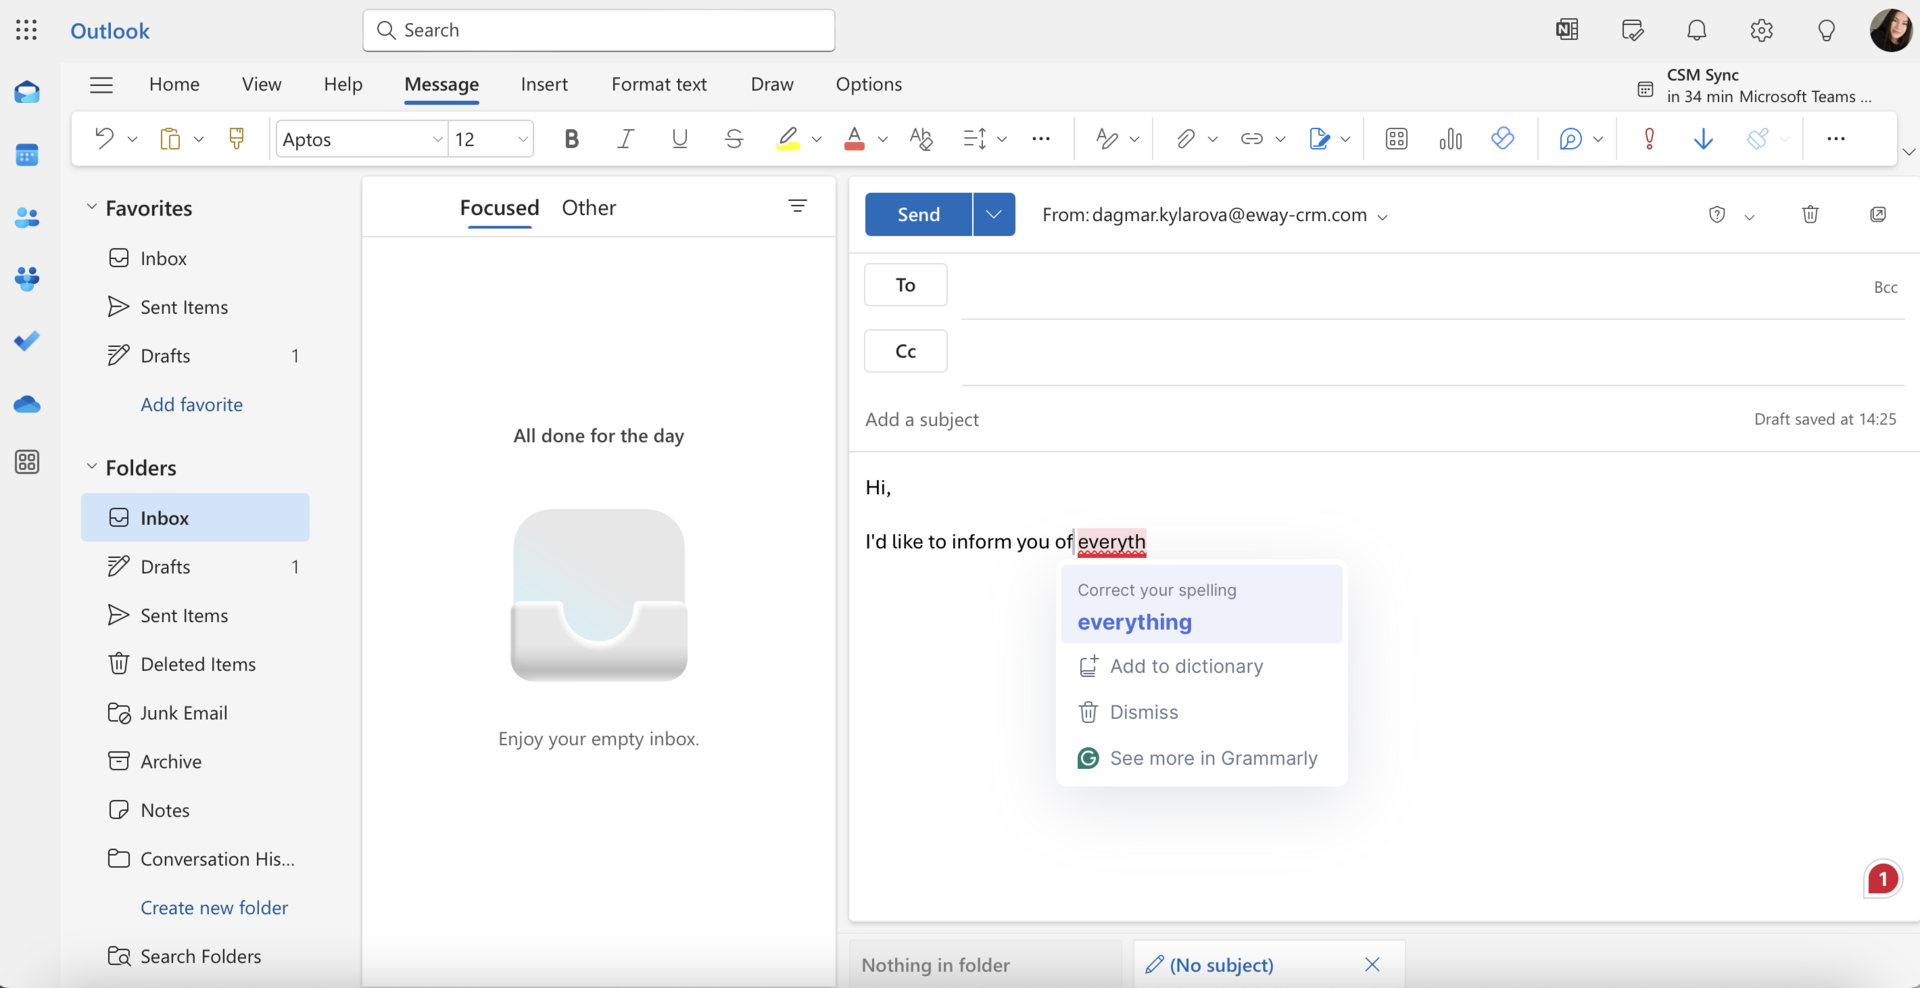
Task: Click in the Search box
Action: tap(599, 30)
